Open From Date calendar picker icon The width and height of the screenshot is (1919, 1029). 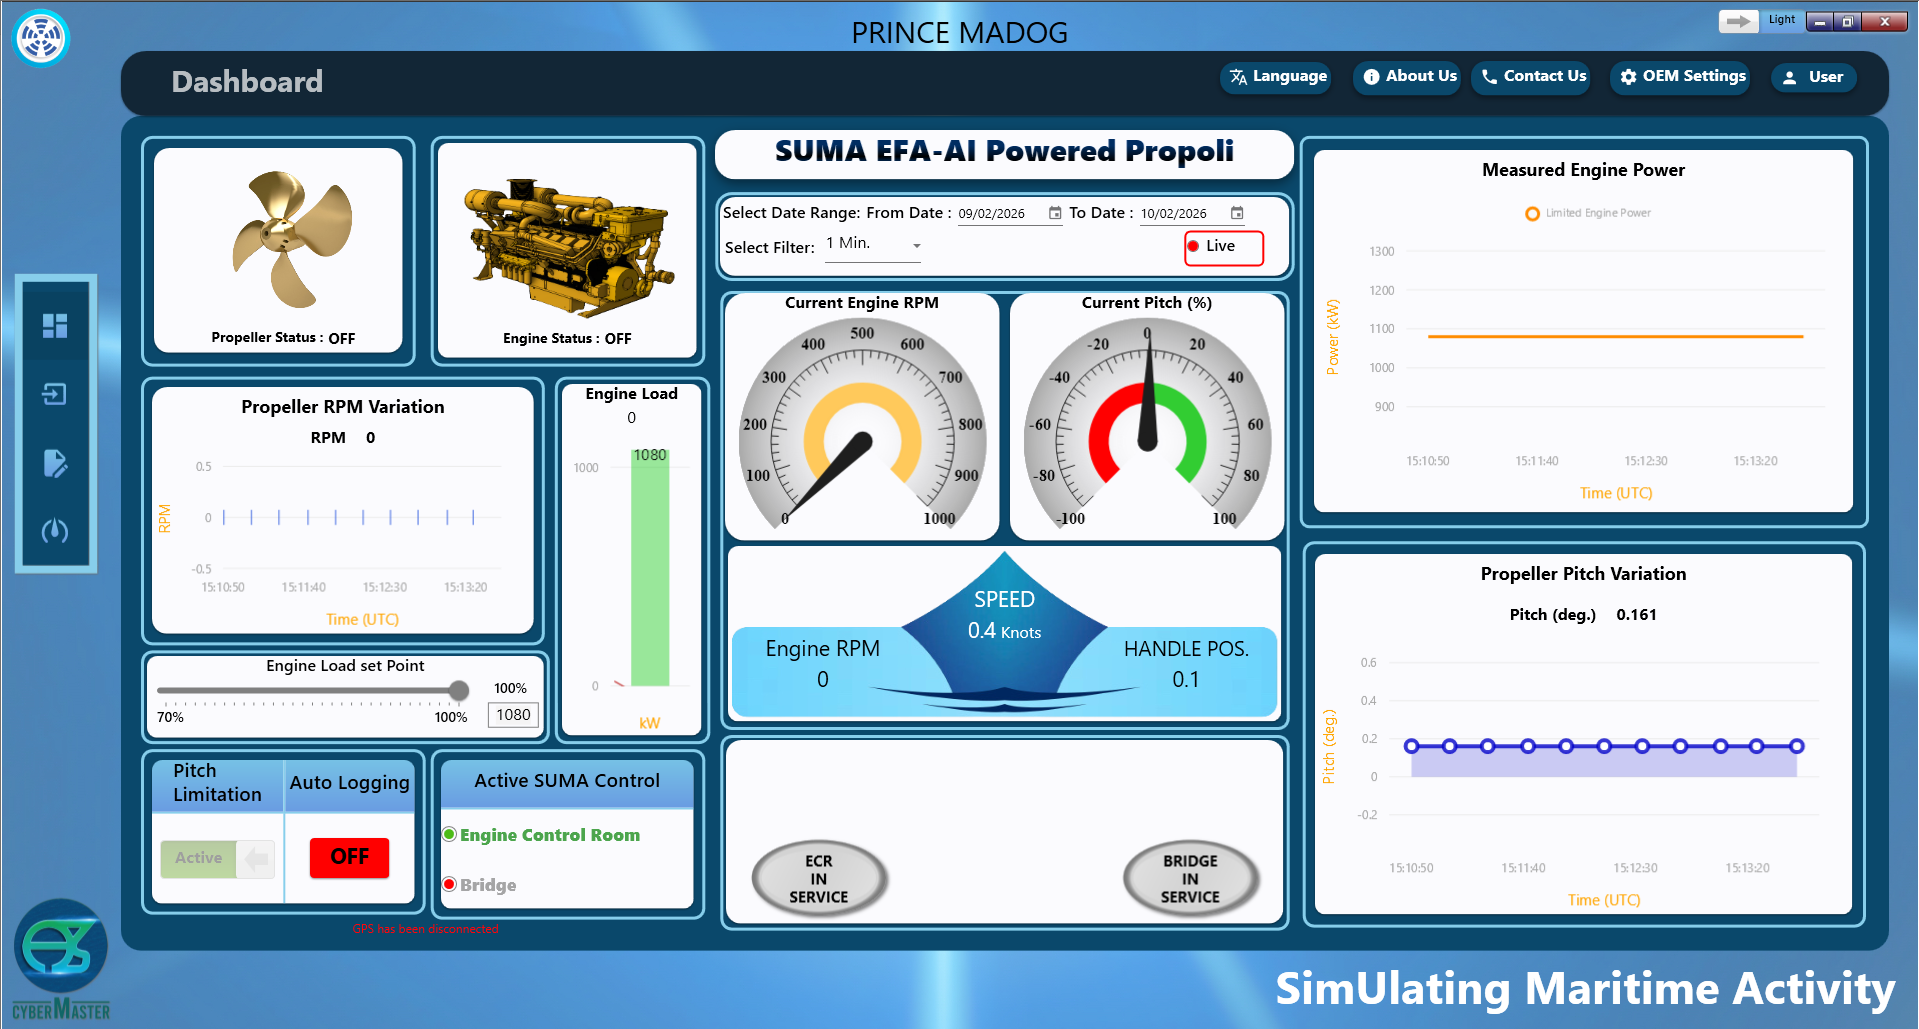1055,213
